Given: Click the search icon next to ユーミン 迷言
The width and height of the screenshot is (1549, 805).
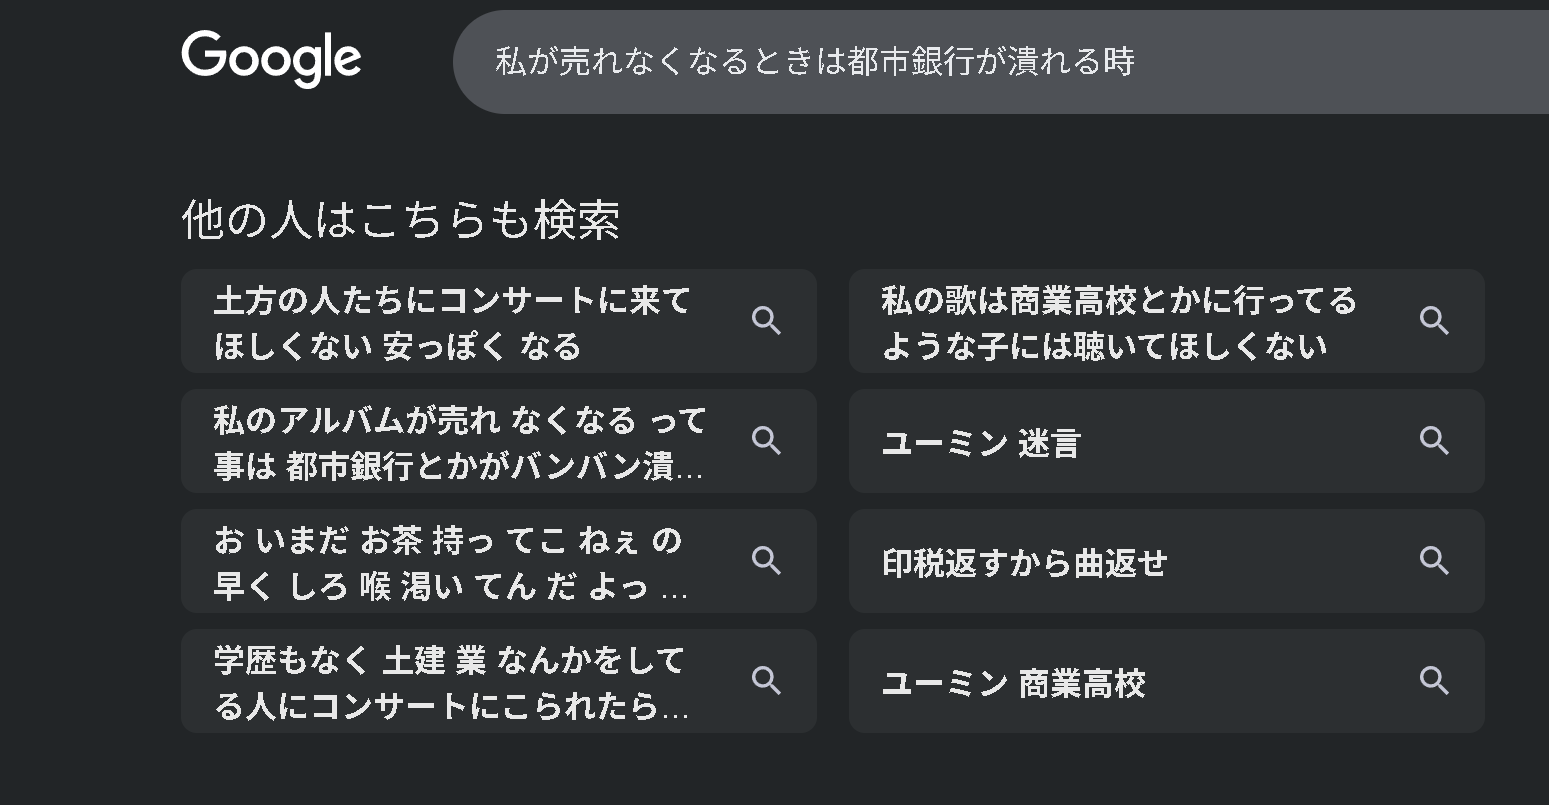Looking at the screenshot, I should [x=1434, y=441].
